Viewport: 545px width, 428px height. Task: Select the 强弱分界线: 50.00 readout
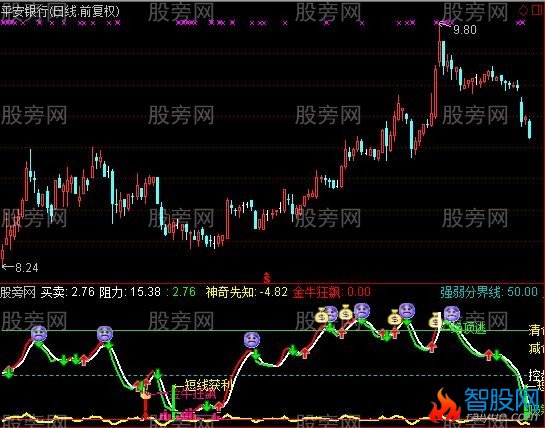click(489, 292)
